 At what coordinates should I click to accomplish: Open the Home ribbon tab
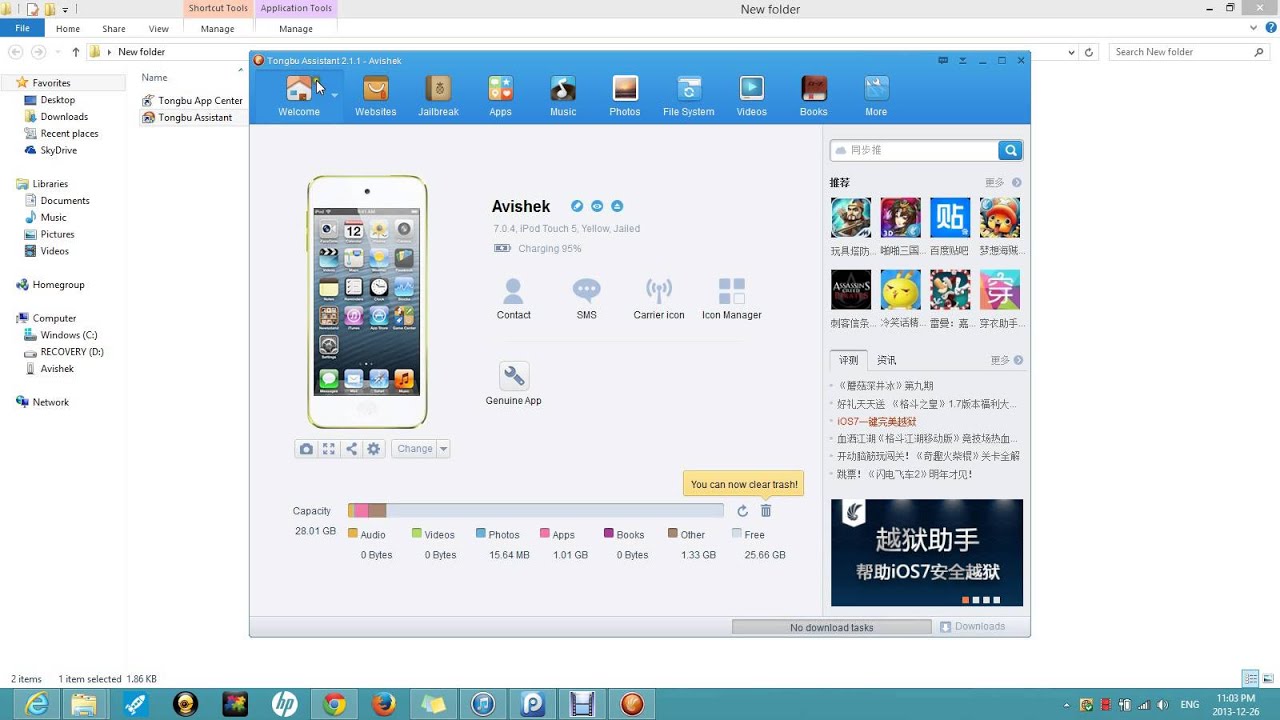click(68, 29)
